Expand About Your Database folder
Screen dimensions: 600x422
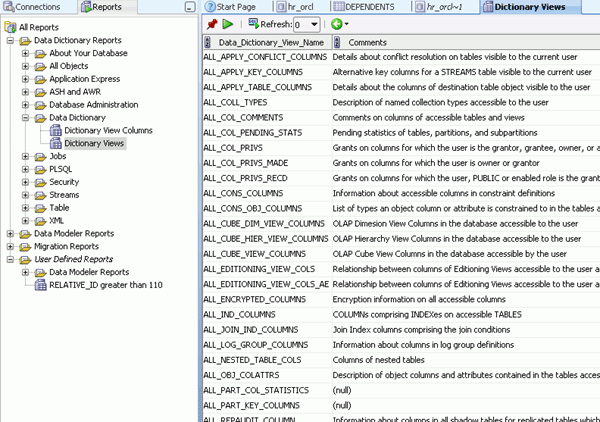point(25,53)
